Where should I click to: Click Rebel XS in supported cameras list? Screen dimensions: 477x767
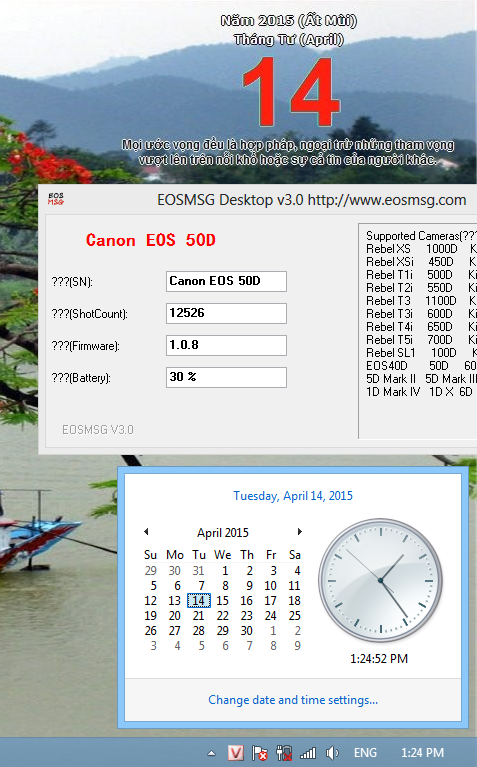(388, 249)
